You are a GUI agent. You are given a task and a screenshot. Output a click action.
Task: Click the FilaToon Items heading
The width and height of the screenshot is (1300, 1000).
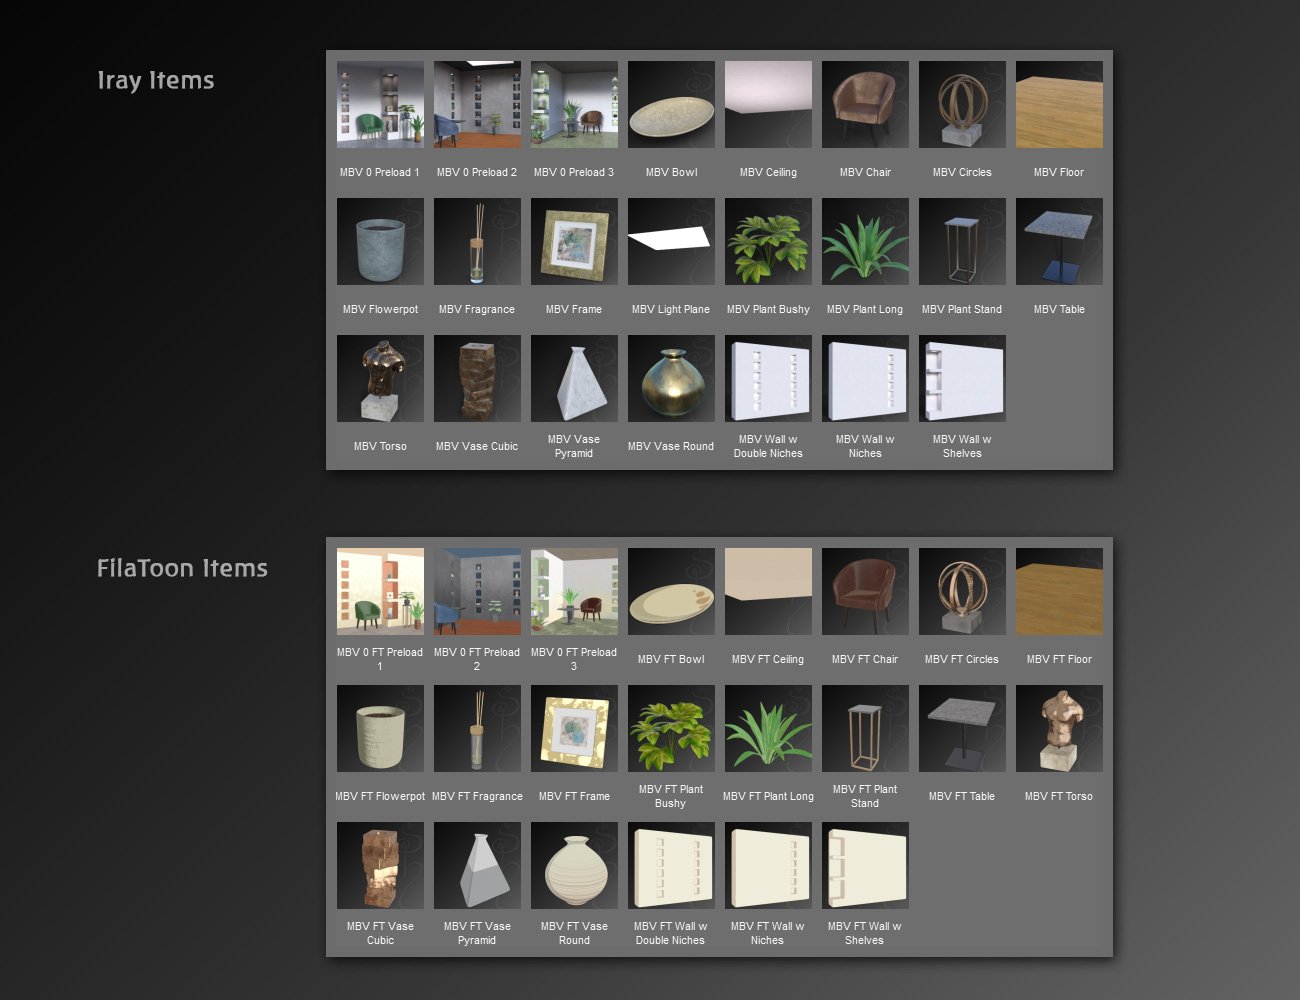pos(182,568)
